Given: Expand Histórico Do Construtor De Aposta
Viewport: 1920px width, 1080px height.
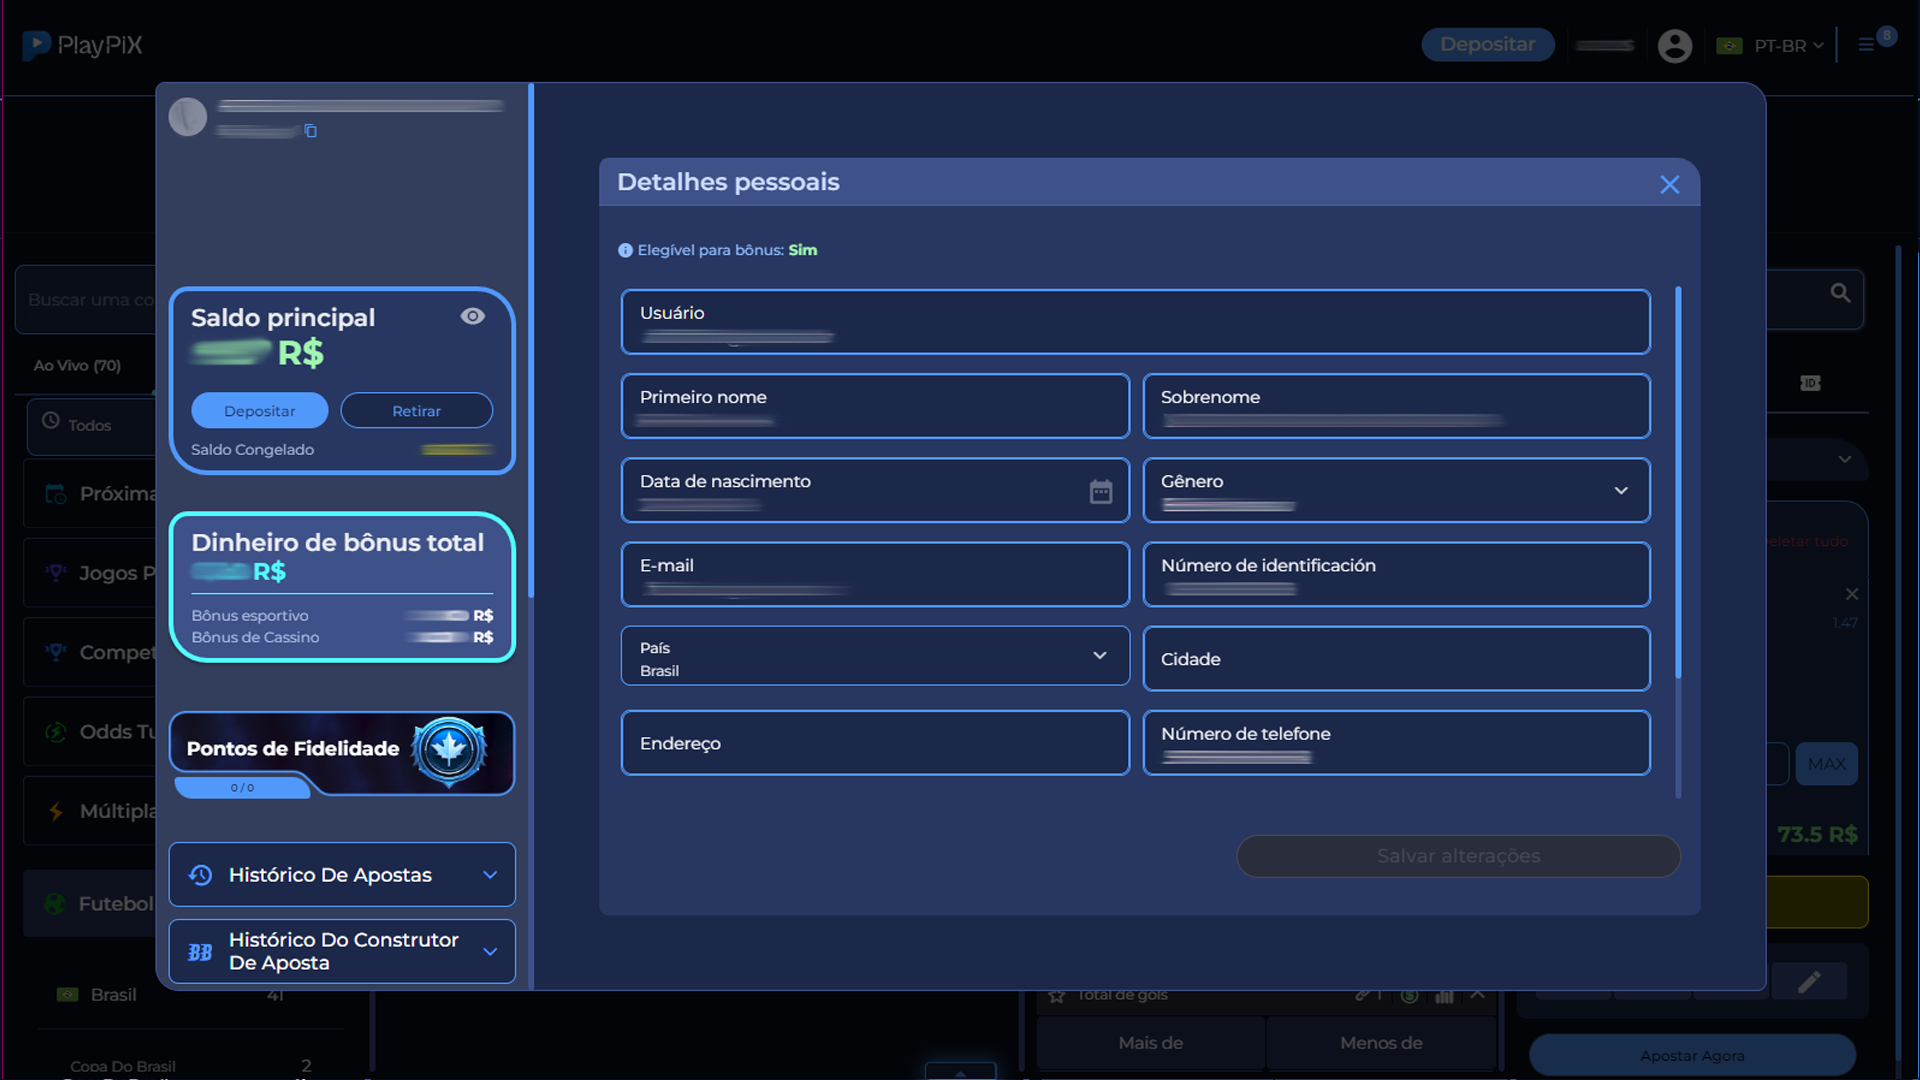Looking at the screenshot, I should pos(342,951).
